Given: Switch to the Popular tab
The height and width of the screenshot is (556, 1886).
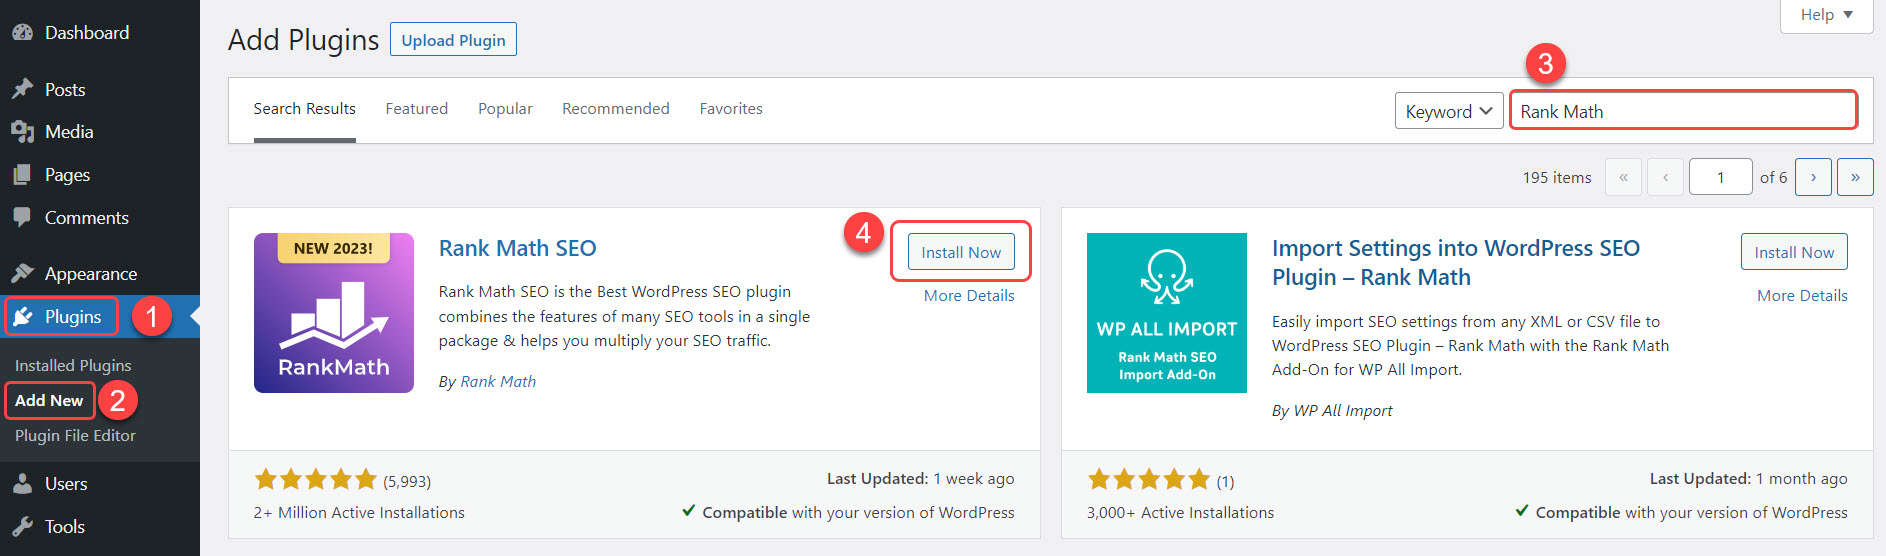Looking at the screenshot, I should click(x=505, y=109).
